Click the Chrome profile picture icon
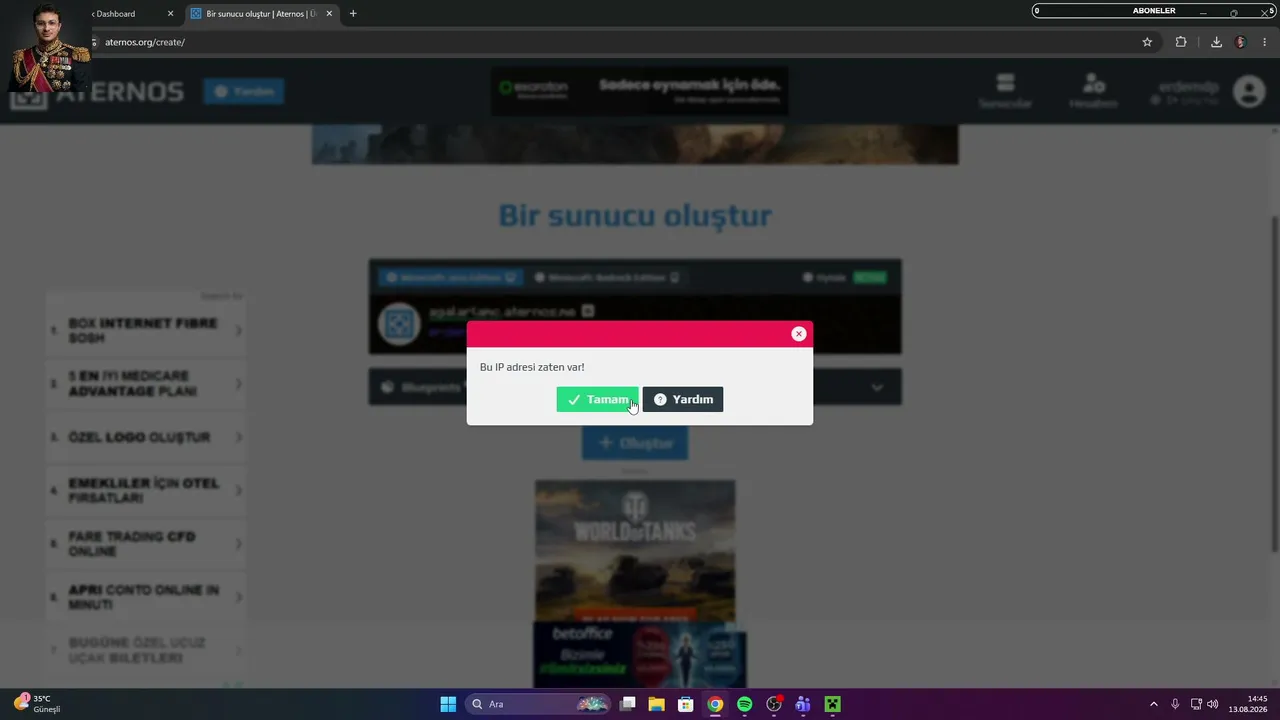The width and height of the screenshot is (1280, 720). click(x=1241, y=42)
